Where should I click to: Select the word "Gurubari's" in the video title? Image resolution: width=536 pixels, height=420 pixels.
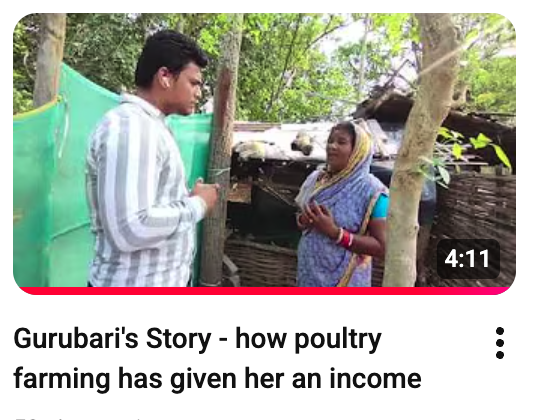coord(76,339)
